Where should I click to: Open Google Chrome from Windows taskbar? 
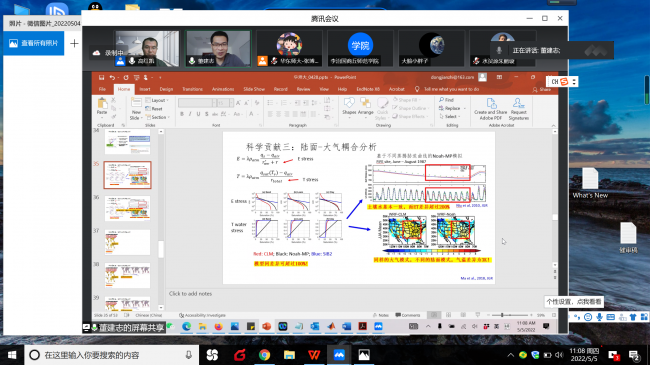(264, 355)
